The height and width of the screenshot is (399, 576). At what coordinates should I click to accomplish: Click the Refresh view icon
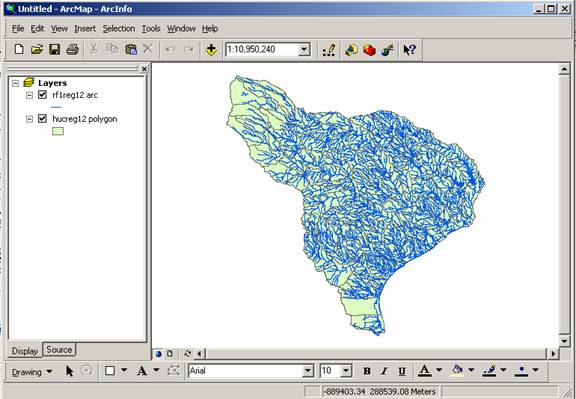(x=188, y=354)
